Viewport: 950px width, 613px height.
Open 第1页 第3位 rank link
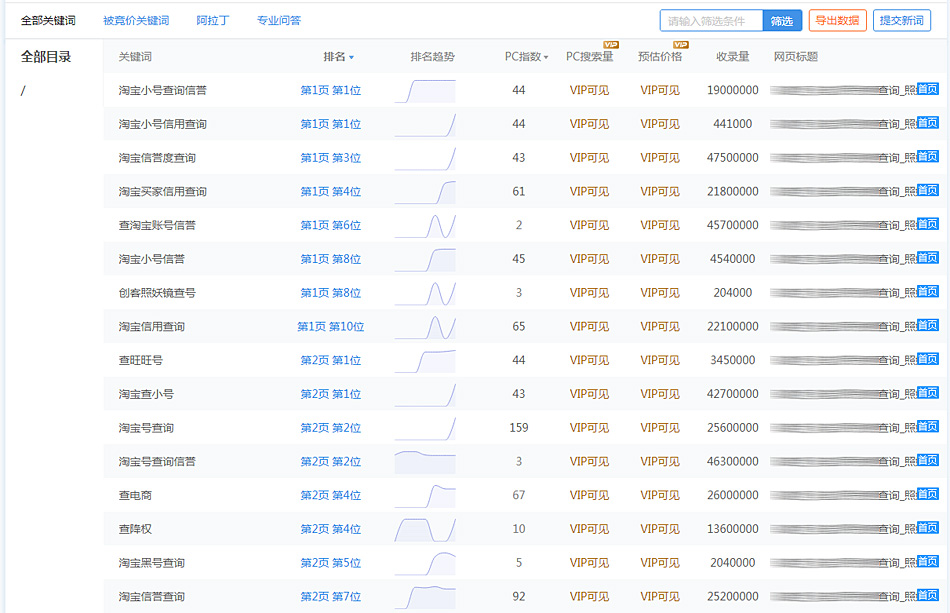[x=331, y=158]
